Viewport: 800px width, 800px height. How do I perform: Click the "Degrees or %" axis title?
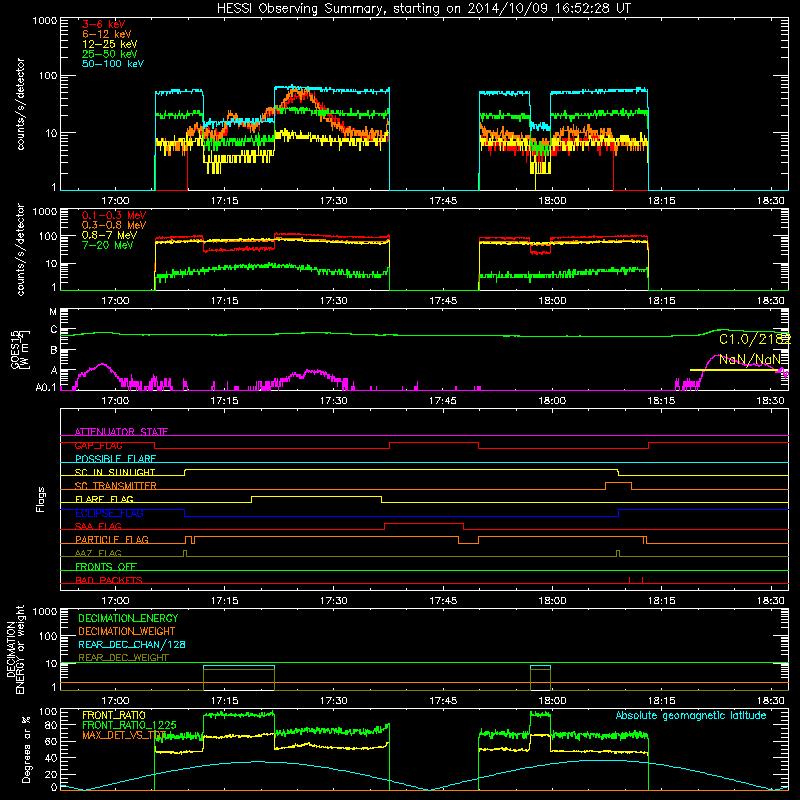tap(26, 749)
